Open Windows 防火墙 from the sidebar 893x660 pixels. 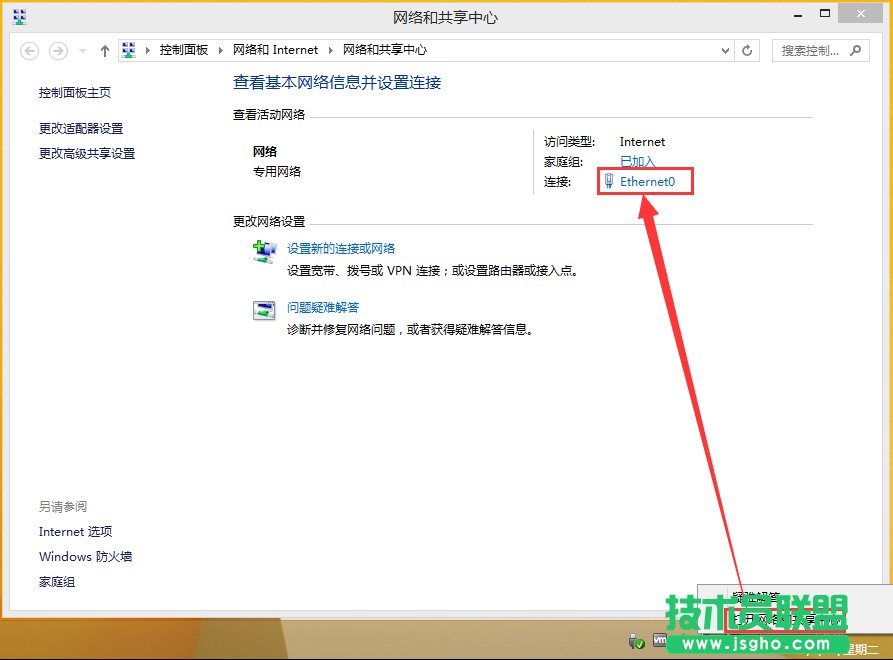pyautogui.click(x=85, y=556)
